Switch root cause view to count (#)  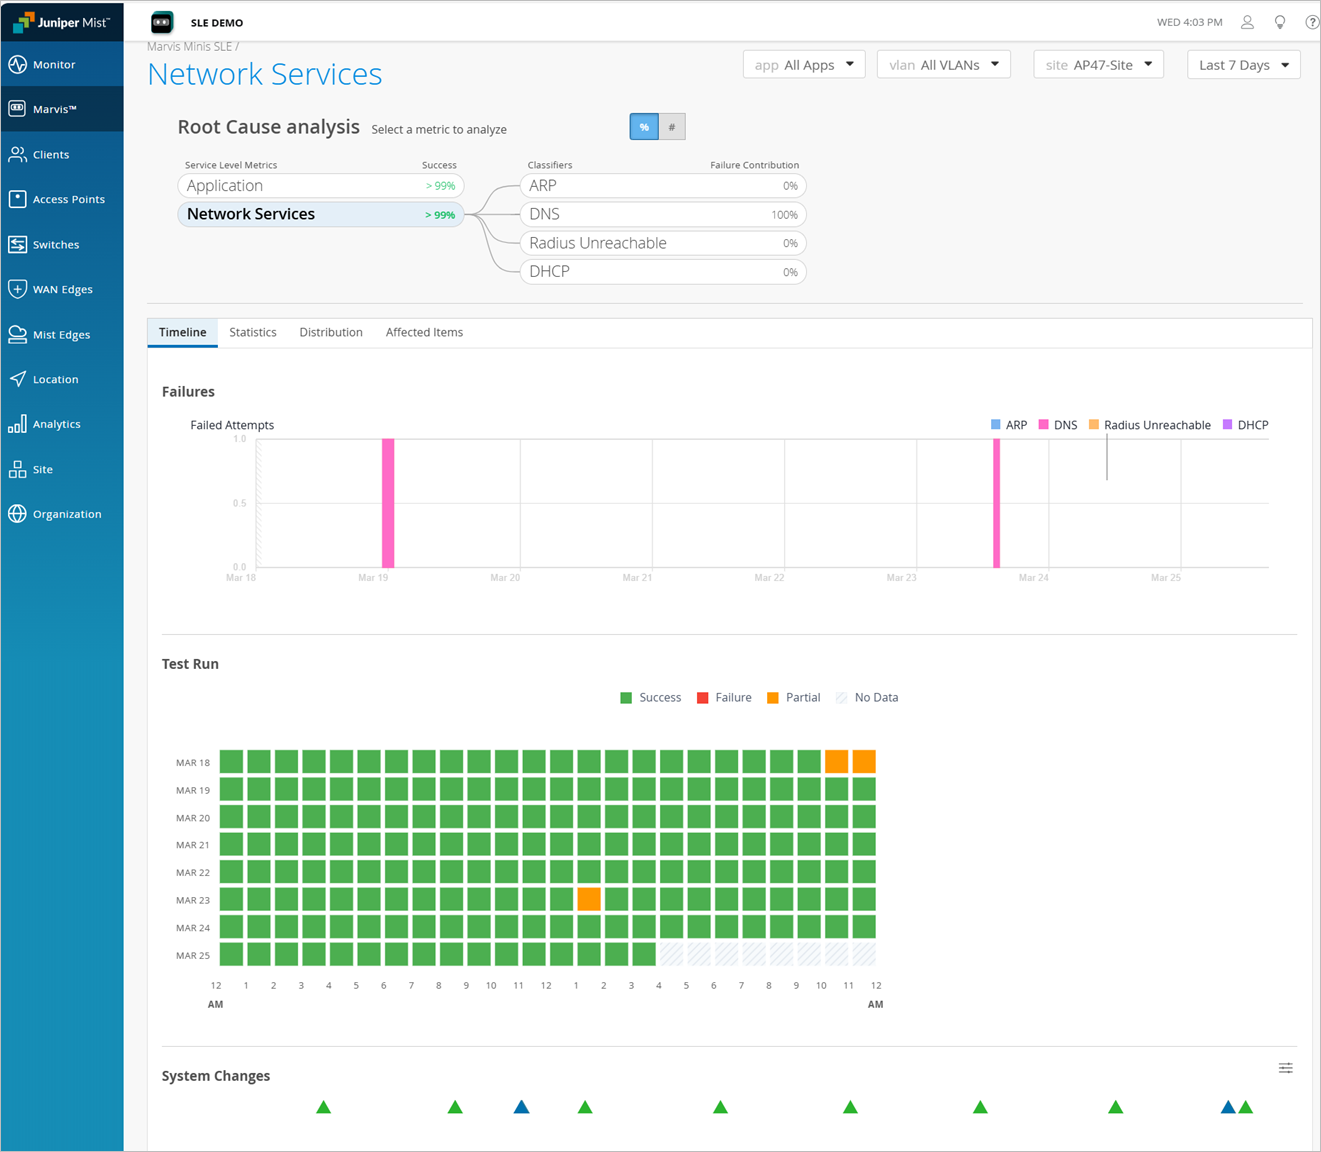pos(672,127)
